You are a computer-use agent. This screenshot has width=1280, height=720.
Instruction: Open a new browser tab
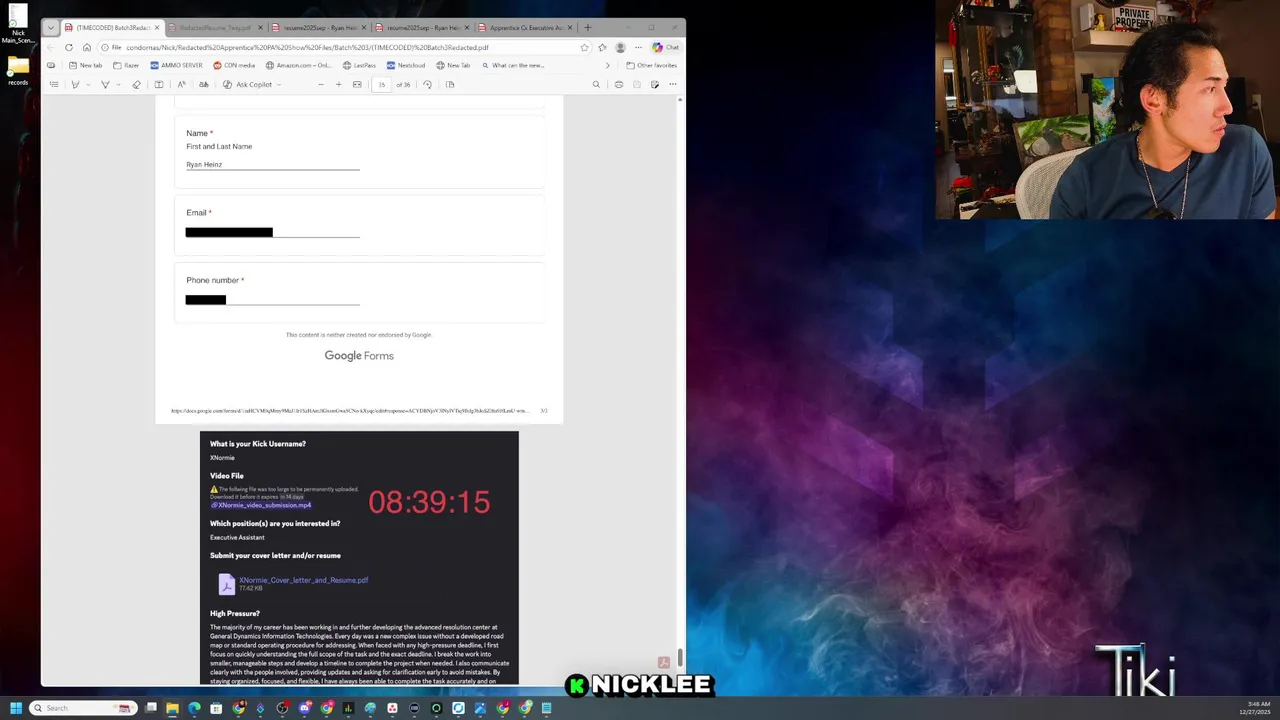(x=587, y=27)
